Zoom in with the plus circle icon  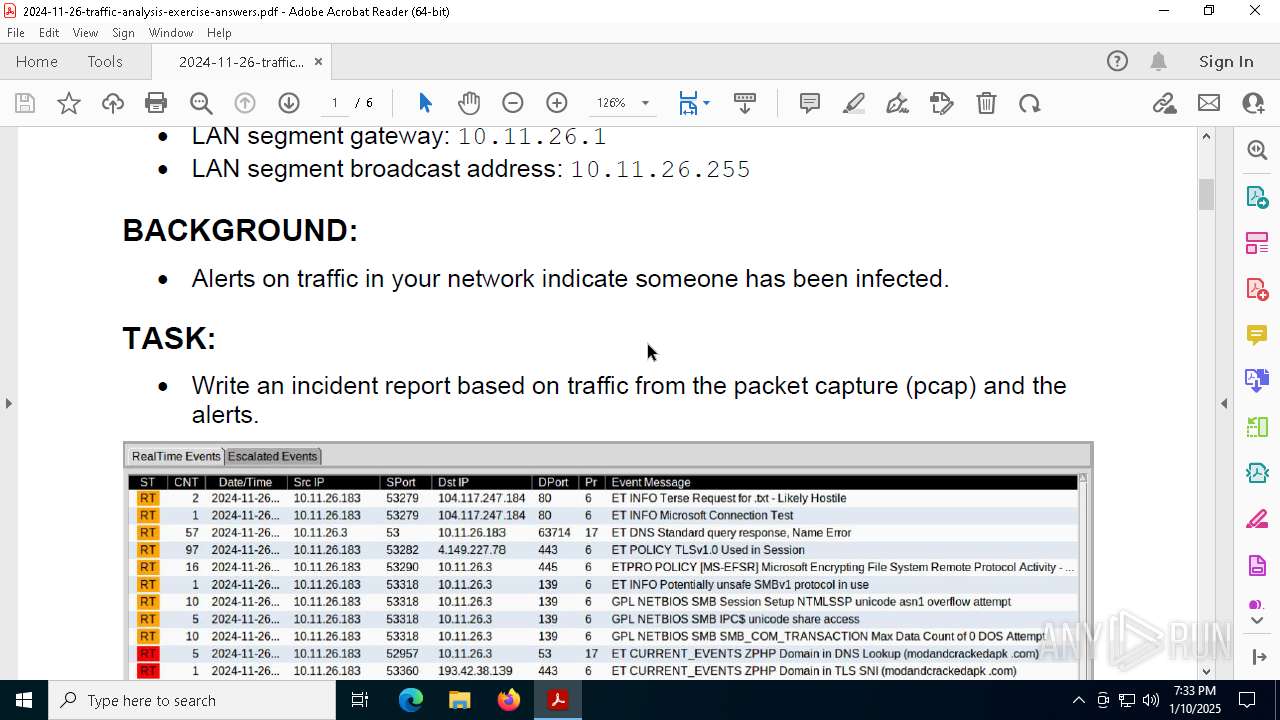click(557, 103)
